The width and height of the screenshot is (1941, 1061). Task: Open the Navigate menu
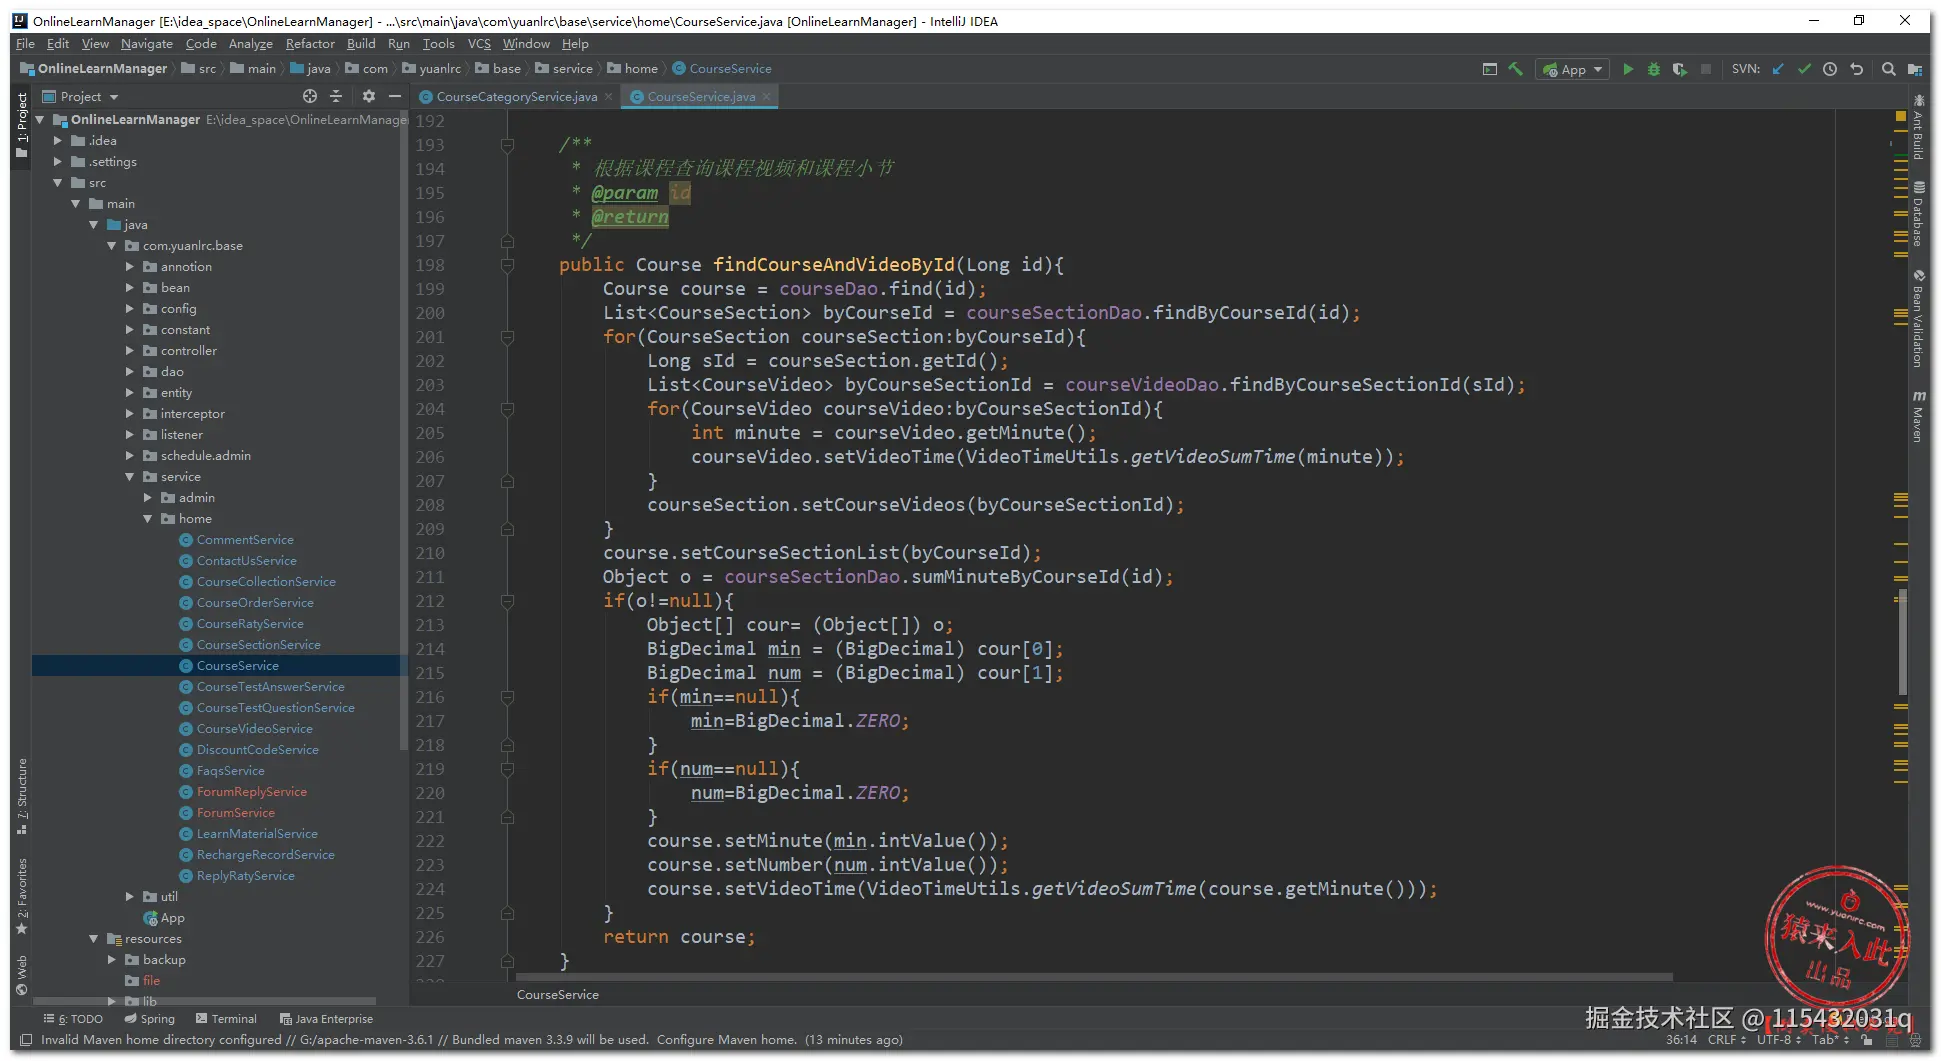(147, 44)
